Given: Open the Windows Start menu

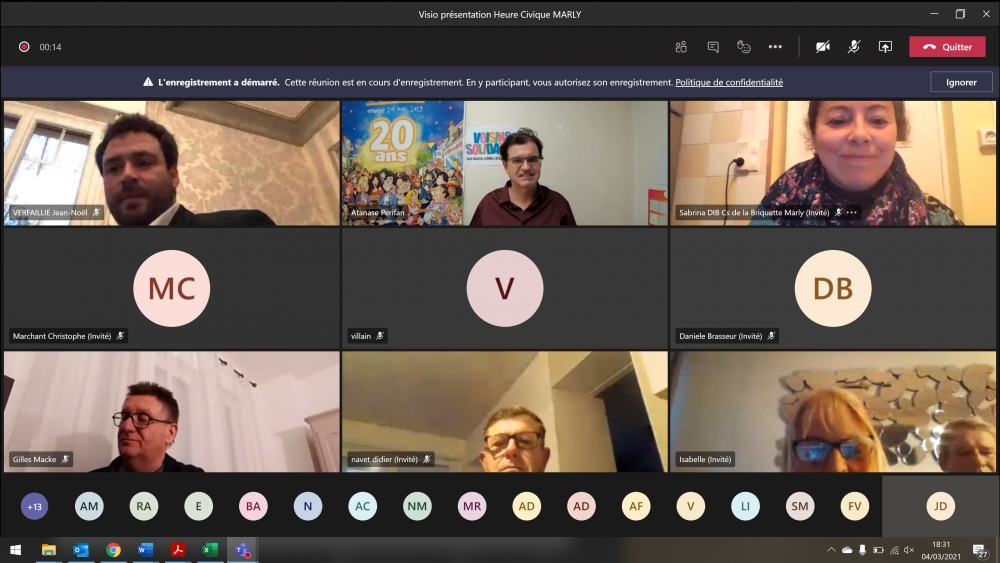Looking at the screenshot, I should [15, 550].
